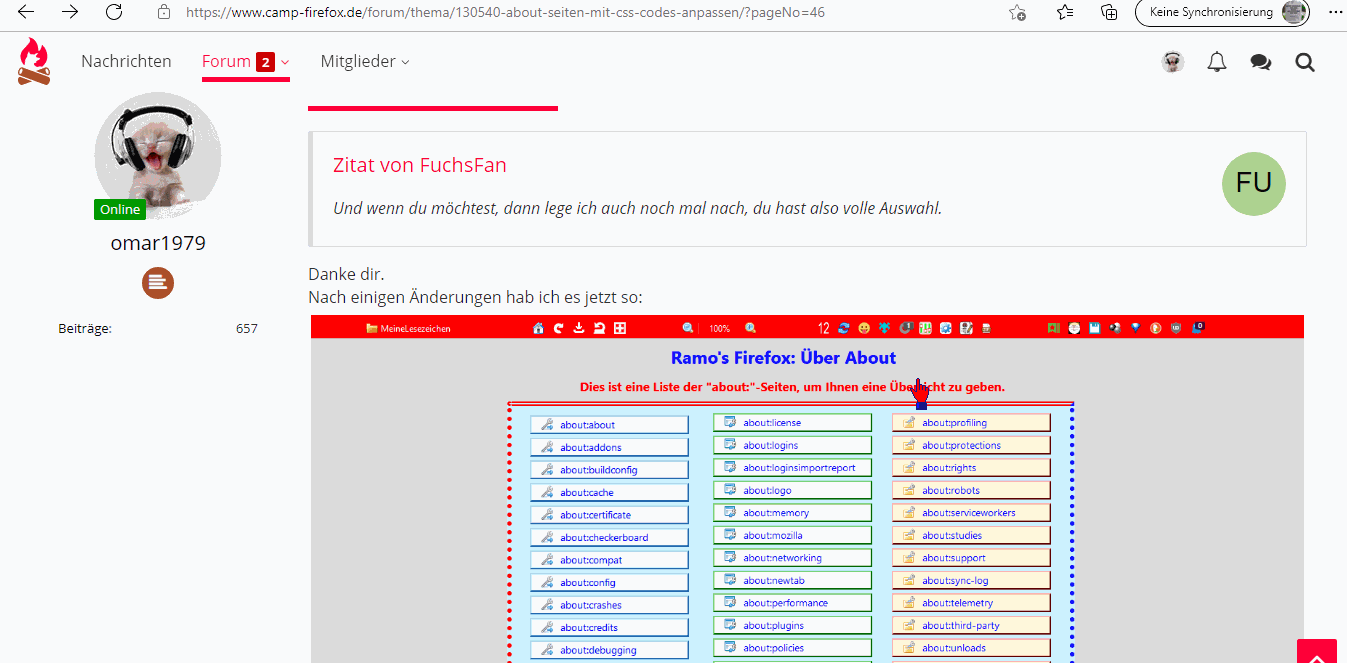Click the green Online status badge

tap(120, 209)
